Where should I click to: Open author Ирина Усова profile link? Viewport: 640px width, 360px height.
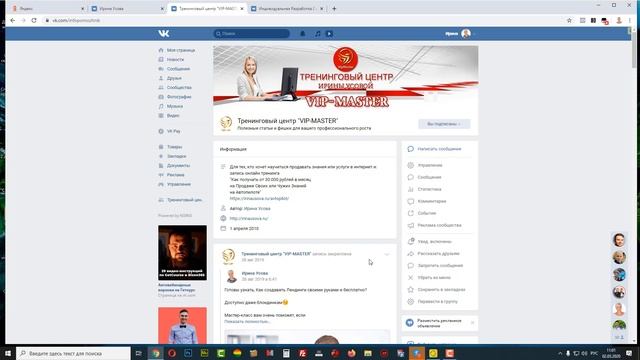pos(257,209)
